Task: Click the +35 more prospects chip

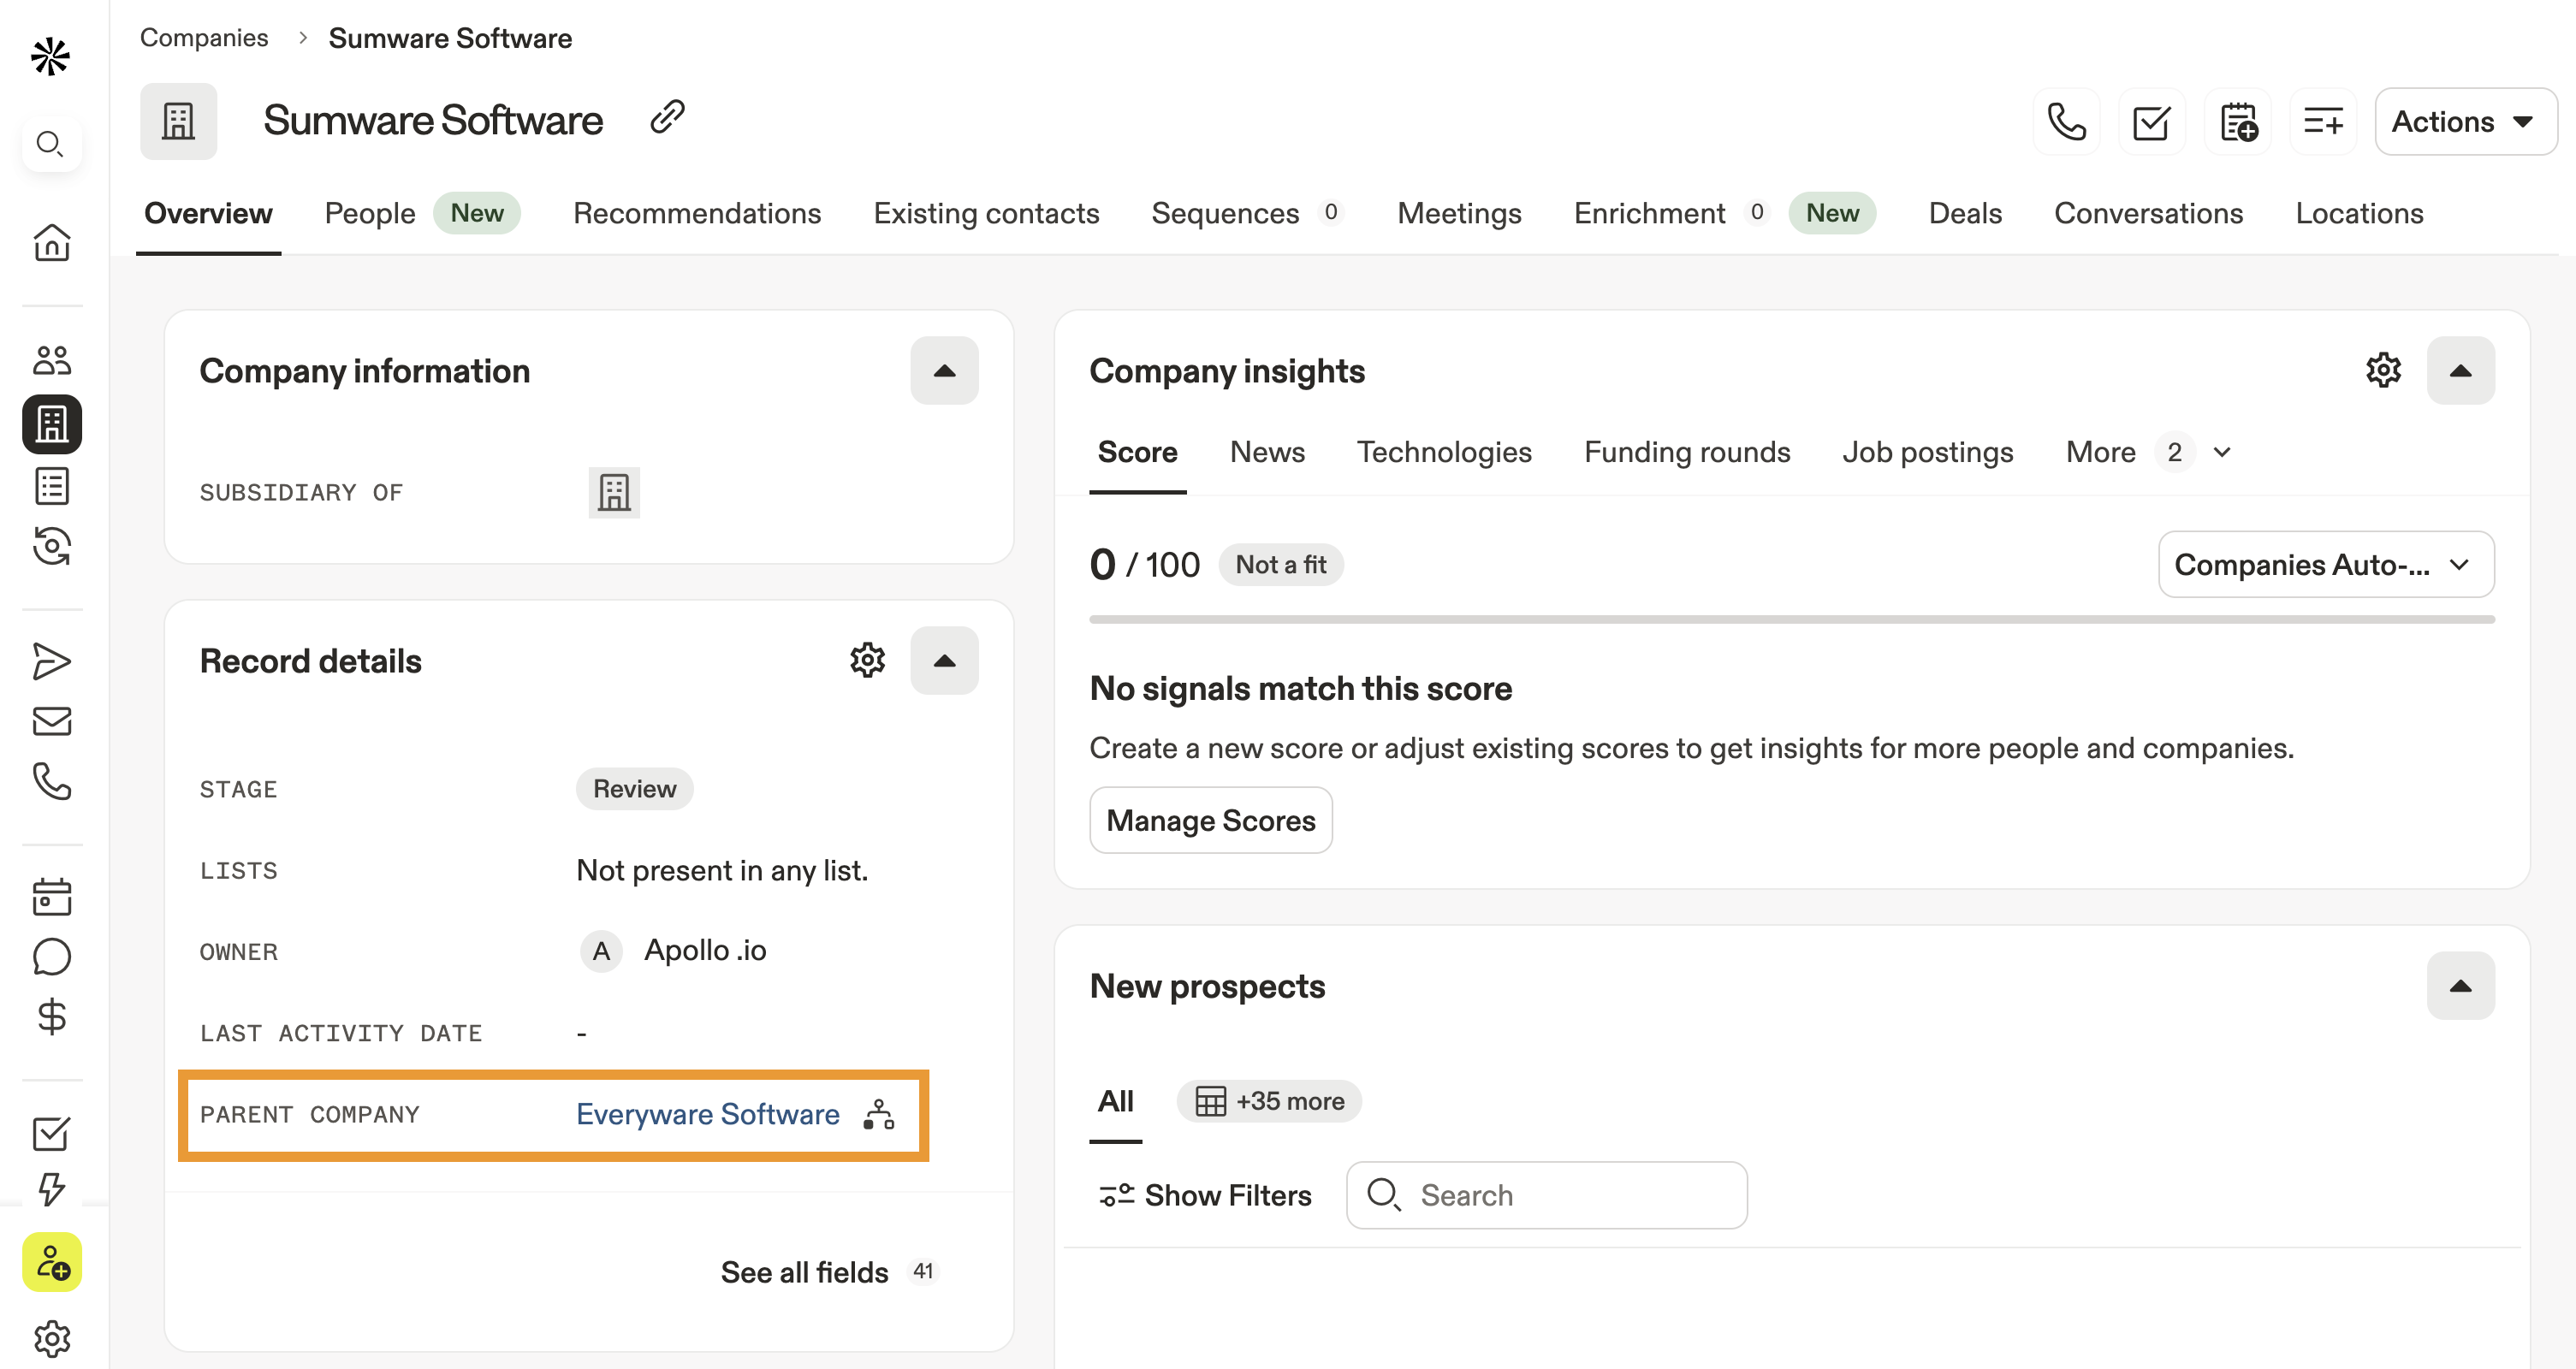Action: [x=1269, y=1101]
